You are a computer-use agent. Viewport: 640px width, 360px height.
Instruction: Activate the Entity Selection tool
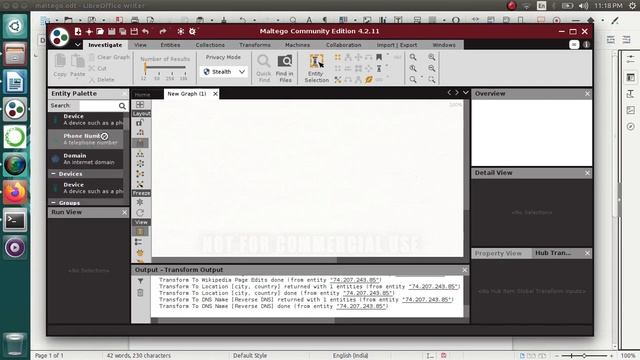(x=316, y=68)
